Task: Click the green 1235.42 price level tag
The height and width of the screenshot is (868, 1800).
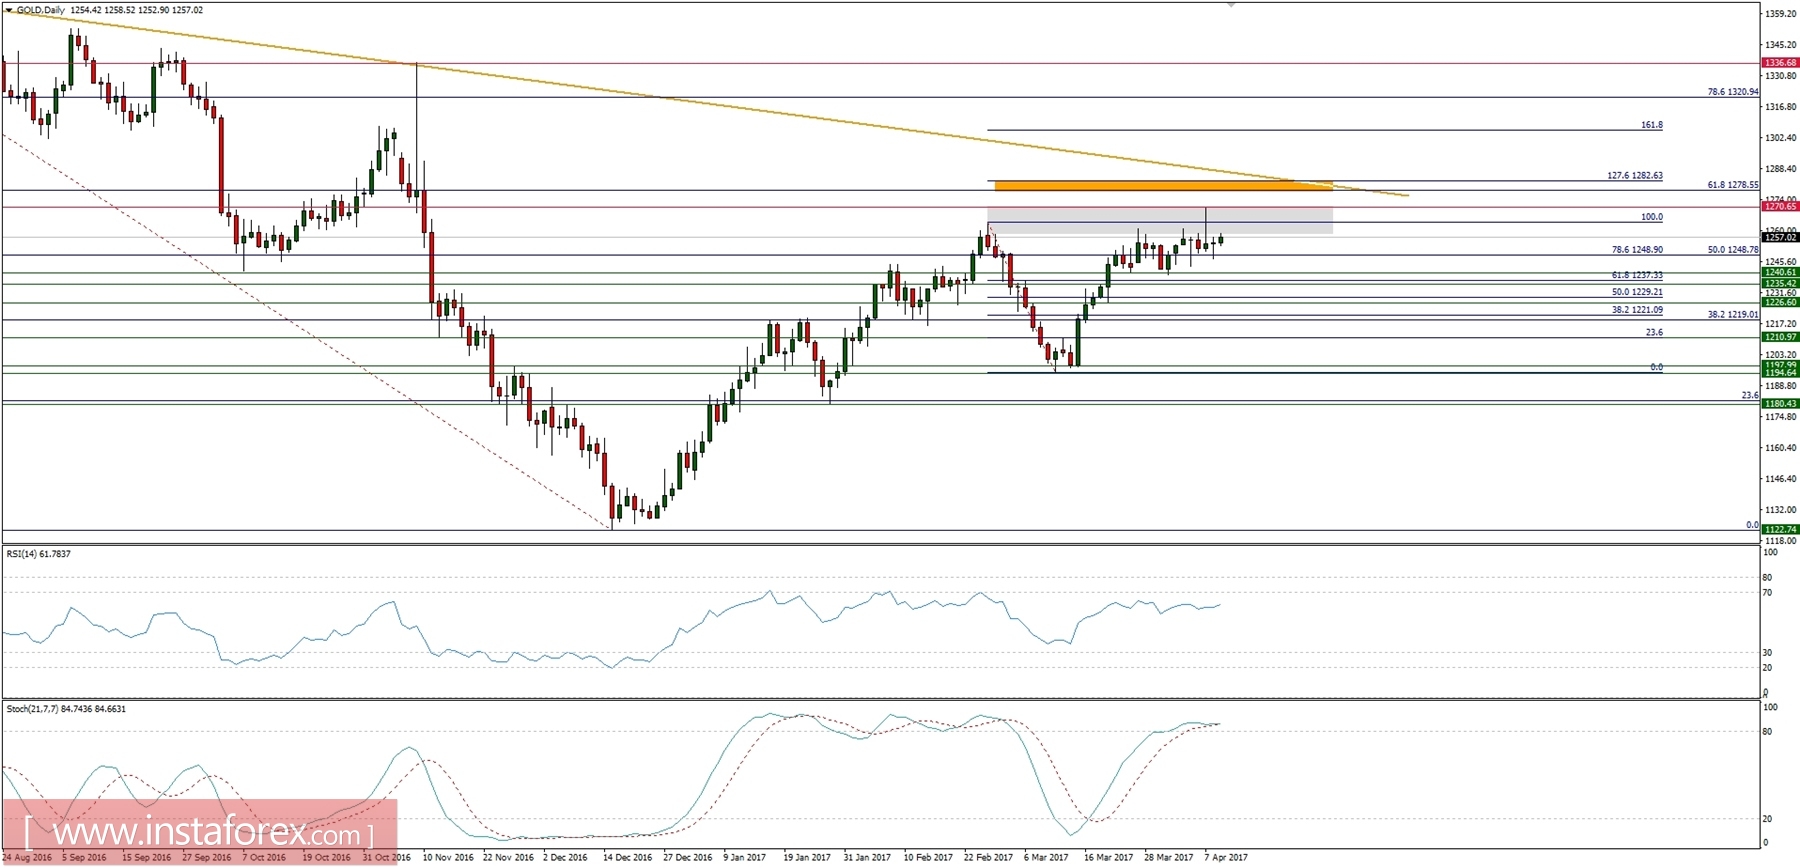Action: point(1780,283)
